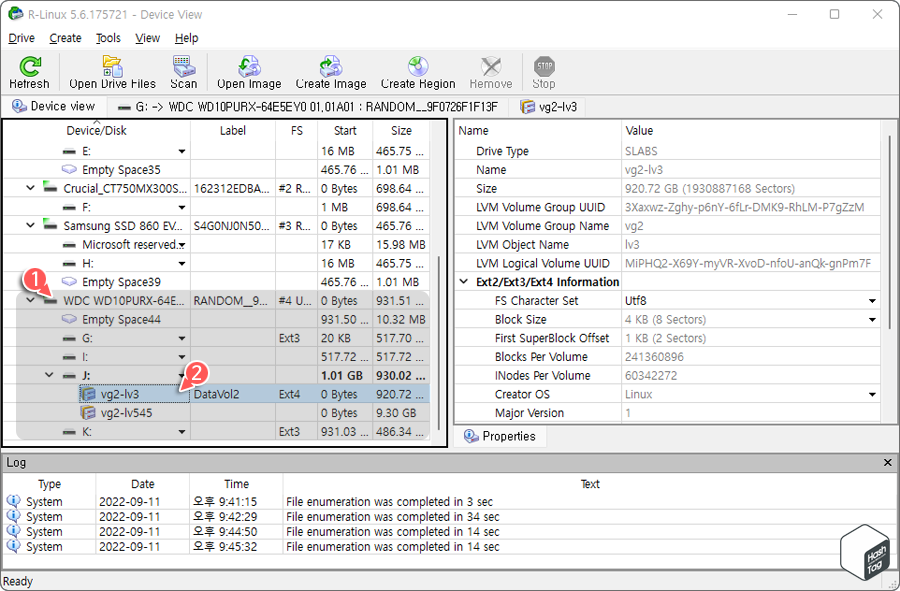The image size is (900, 591).
Task: Close the Log panel
Action: [886, 462]
